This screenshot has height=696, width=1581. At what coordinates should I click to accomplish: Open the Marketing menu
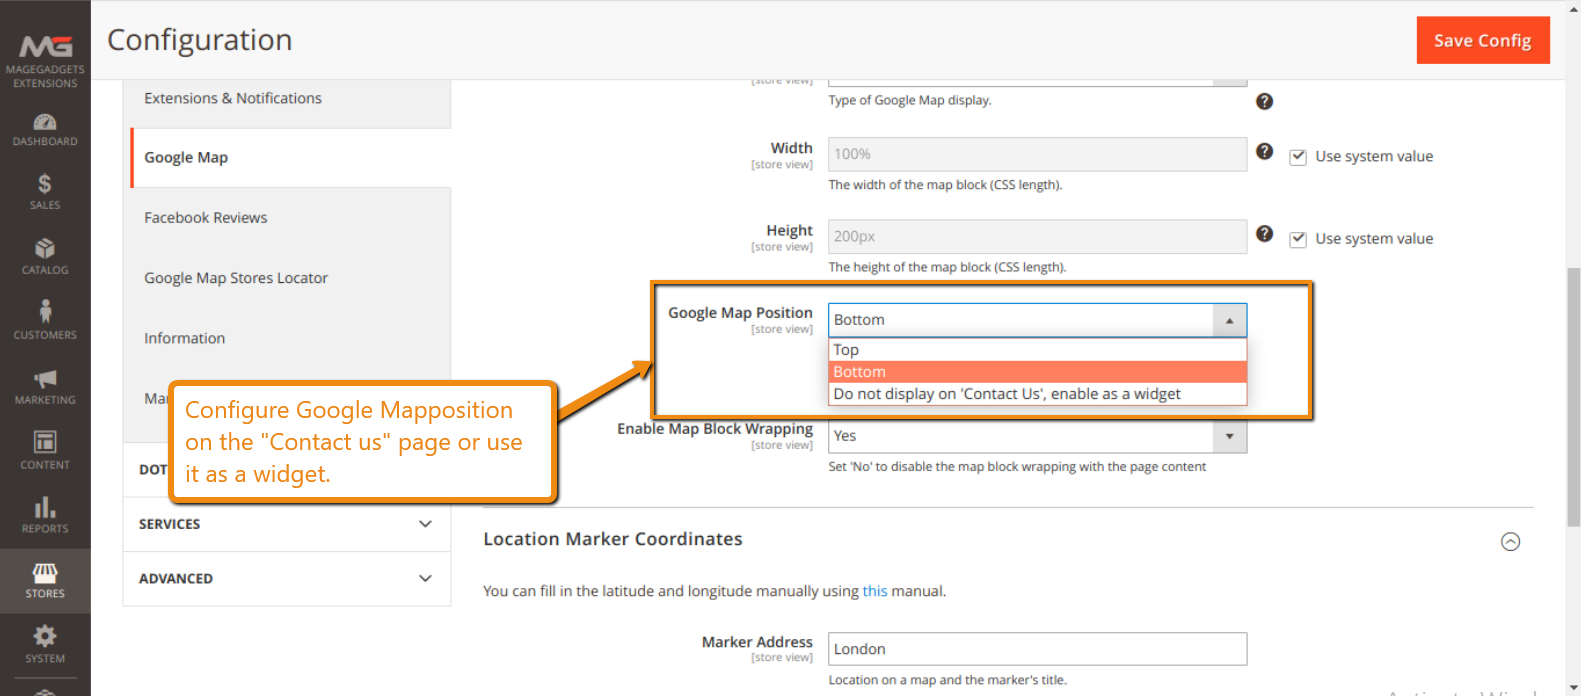coord(45,387)
